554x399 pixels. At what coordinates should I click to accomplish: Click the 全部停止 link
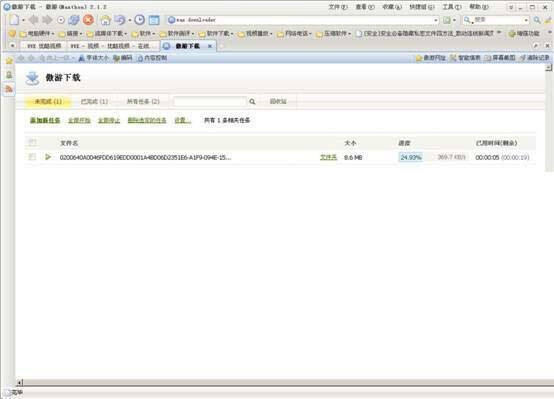click(x=109, y=121)
